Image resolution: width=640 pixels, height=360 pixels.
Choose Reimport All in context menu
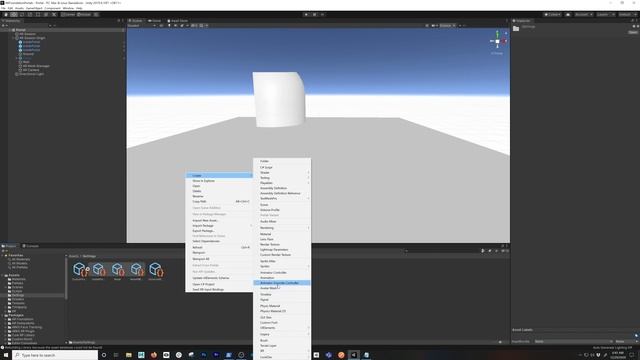tap(219, 259)
